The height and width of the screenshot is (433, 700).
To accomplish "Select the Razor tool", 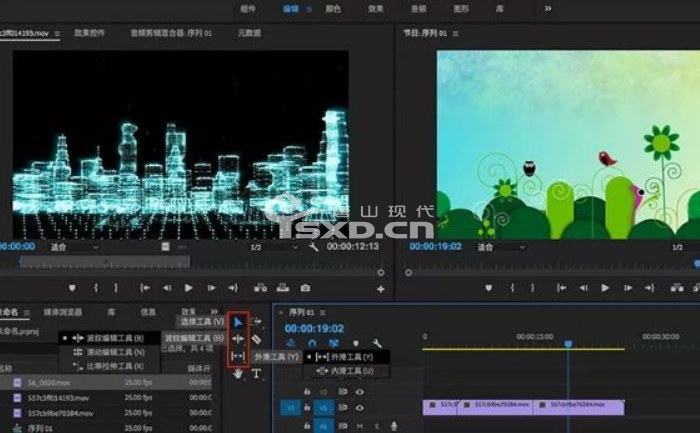I will point(256,339).
